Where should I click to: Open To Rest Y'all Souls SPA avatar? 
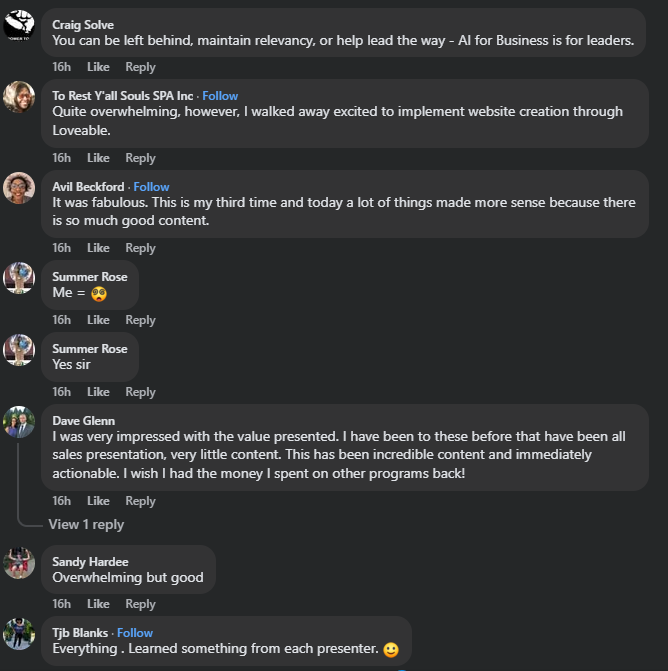click(19, 97)
